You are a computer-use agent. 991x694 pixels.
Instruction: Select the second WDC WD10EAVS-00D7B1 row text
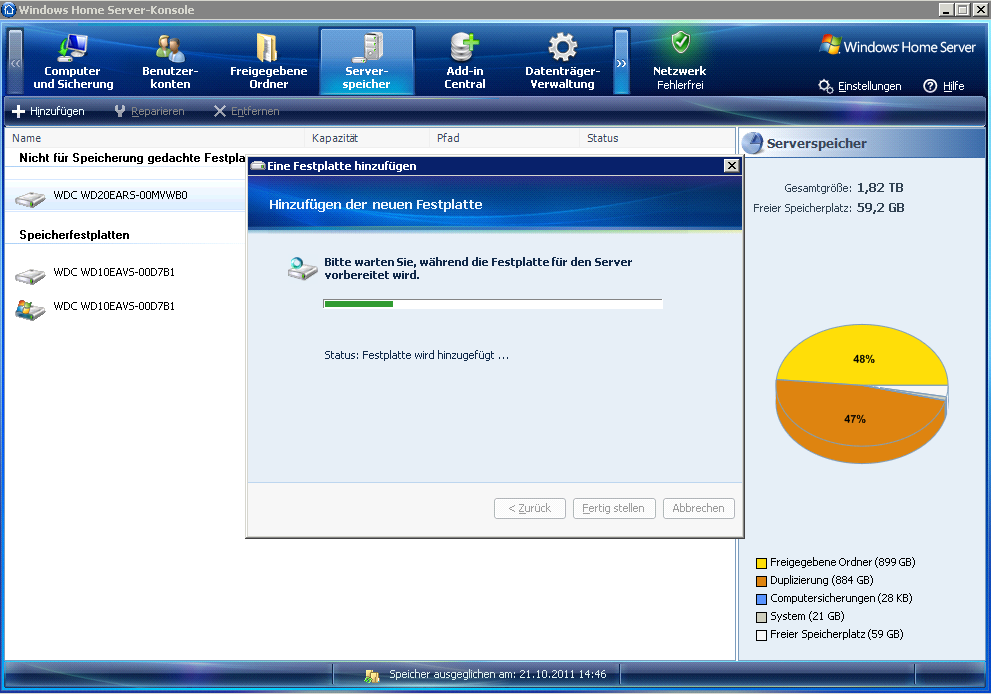[114, 307]
